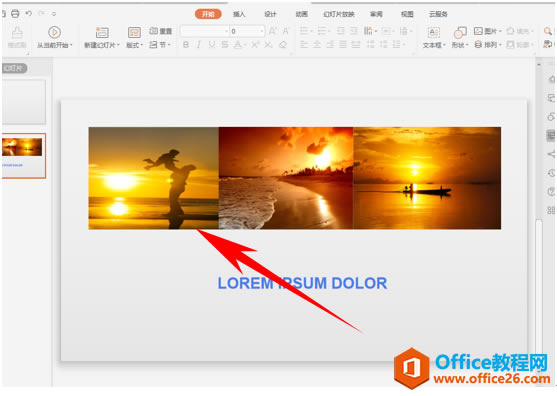
Task: Click the 重置 reset button
Action: (x=161, y=31)
